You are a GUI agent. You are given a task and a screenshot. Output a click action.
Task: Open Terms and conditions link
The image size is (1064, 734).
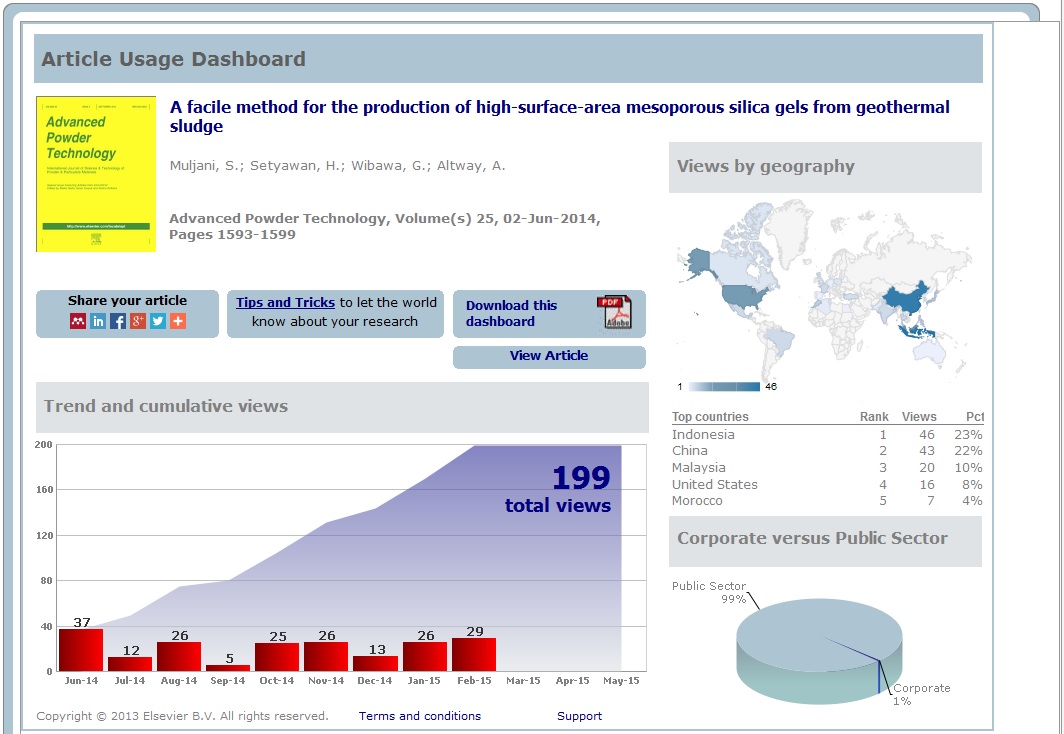click(419, 716)
